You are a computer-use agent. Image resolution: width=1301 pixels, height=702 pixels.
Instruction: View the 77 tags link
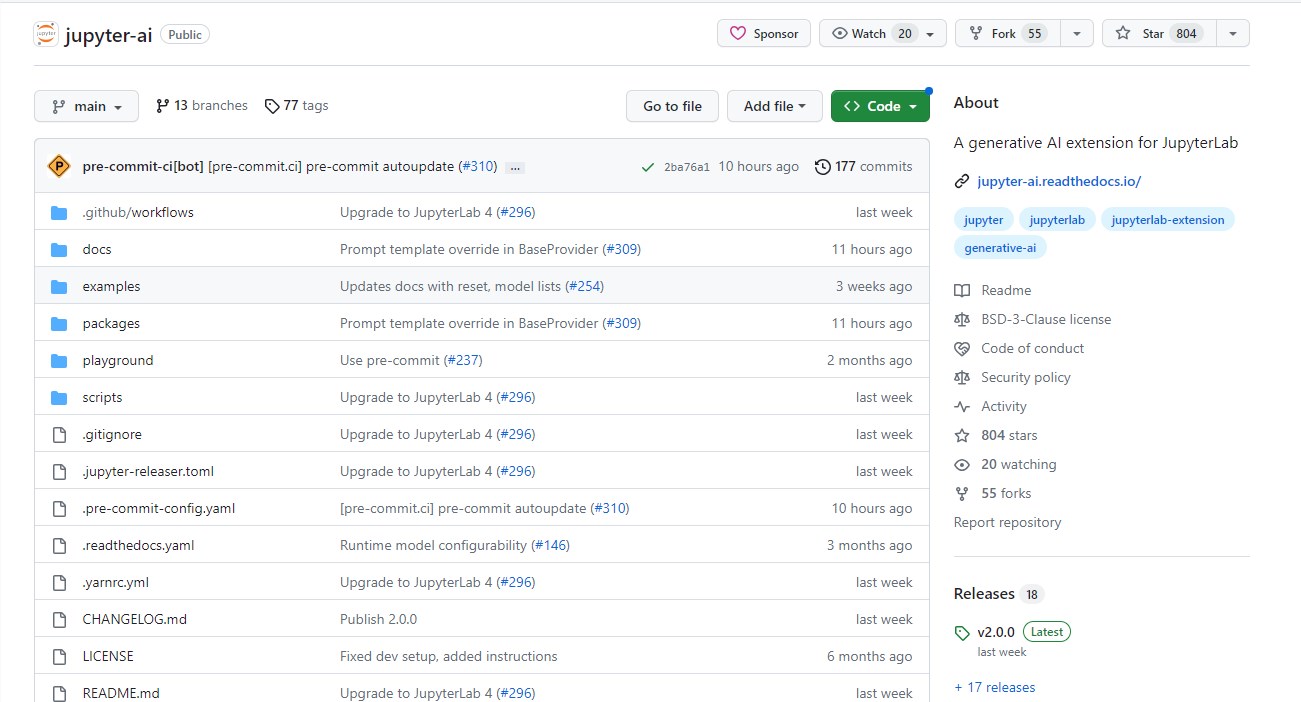pyautogui.click(x=296, y=106)
